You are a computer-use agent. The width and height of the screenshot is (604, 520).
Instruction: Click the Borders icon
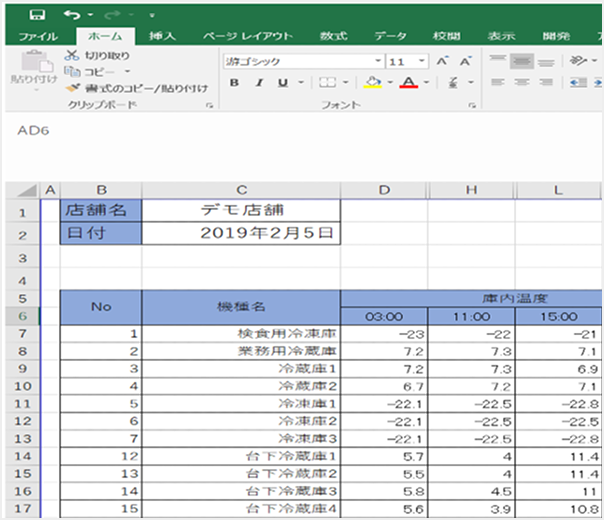click(x=327, y=82)
